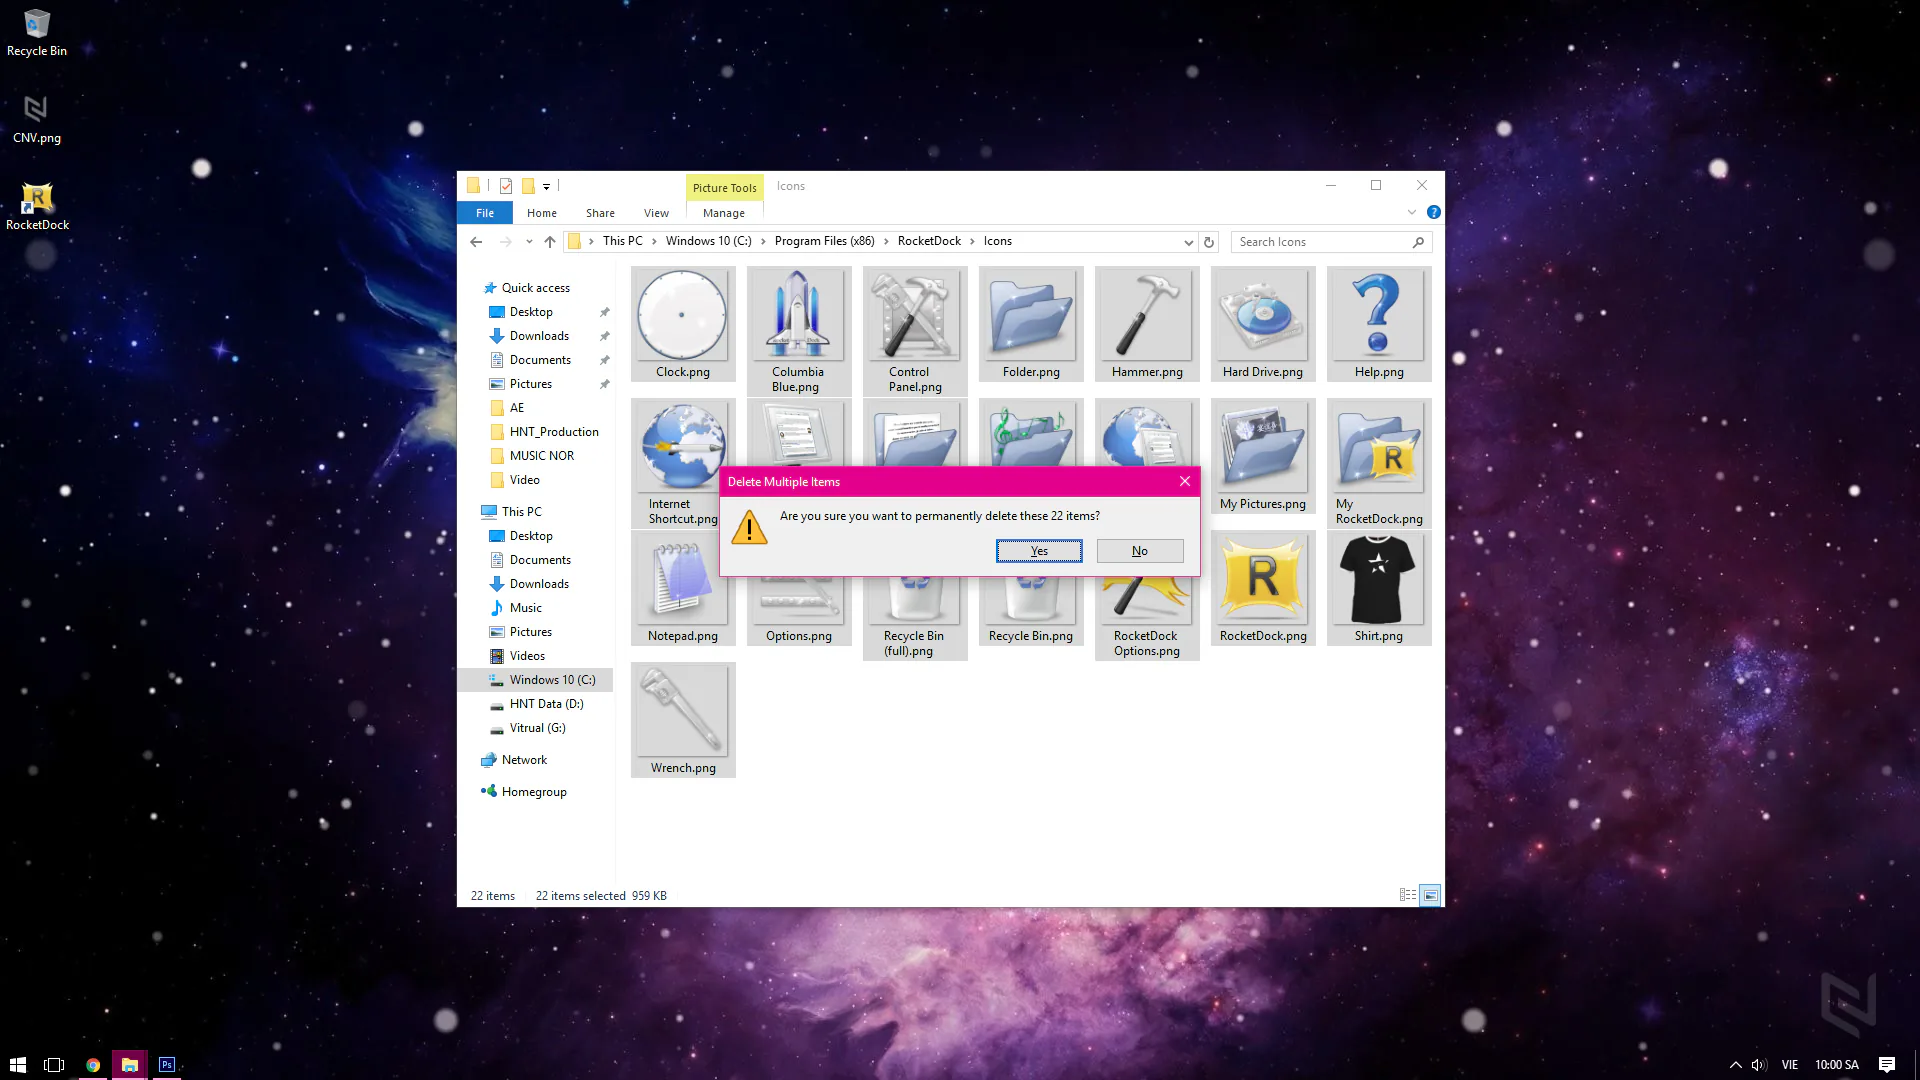Select the Control Panel.png icon
1920x1080 pixels.
[915, 331]
